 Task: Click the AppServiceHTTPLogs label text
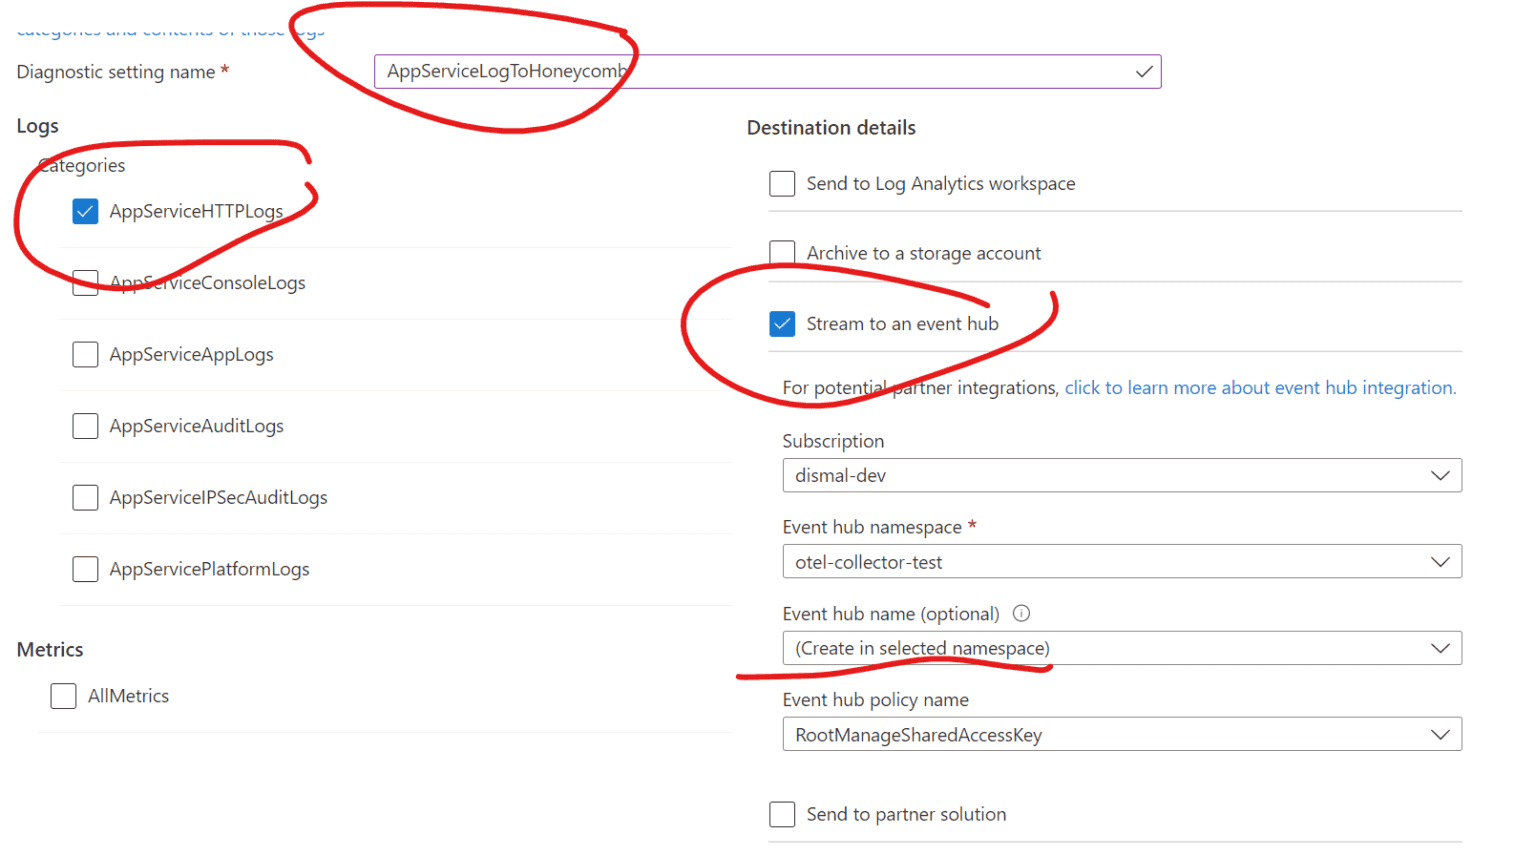click(x=196, y=211)
